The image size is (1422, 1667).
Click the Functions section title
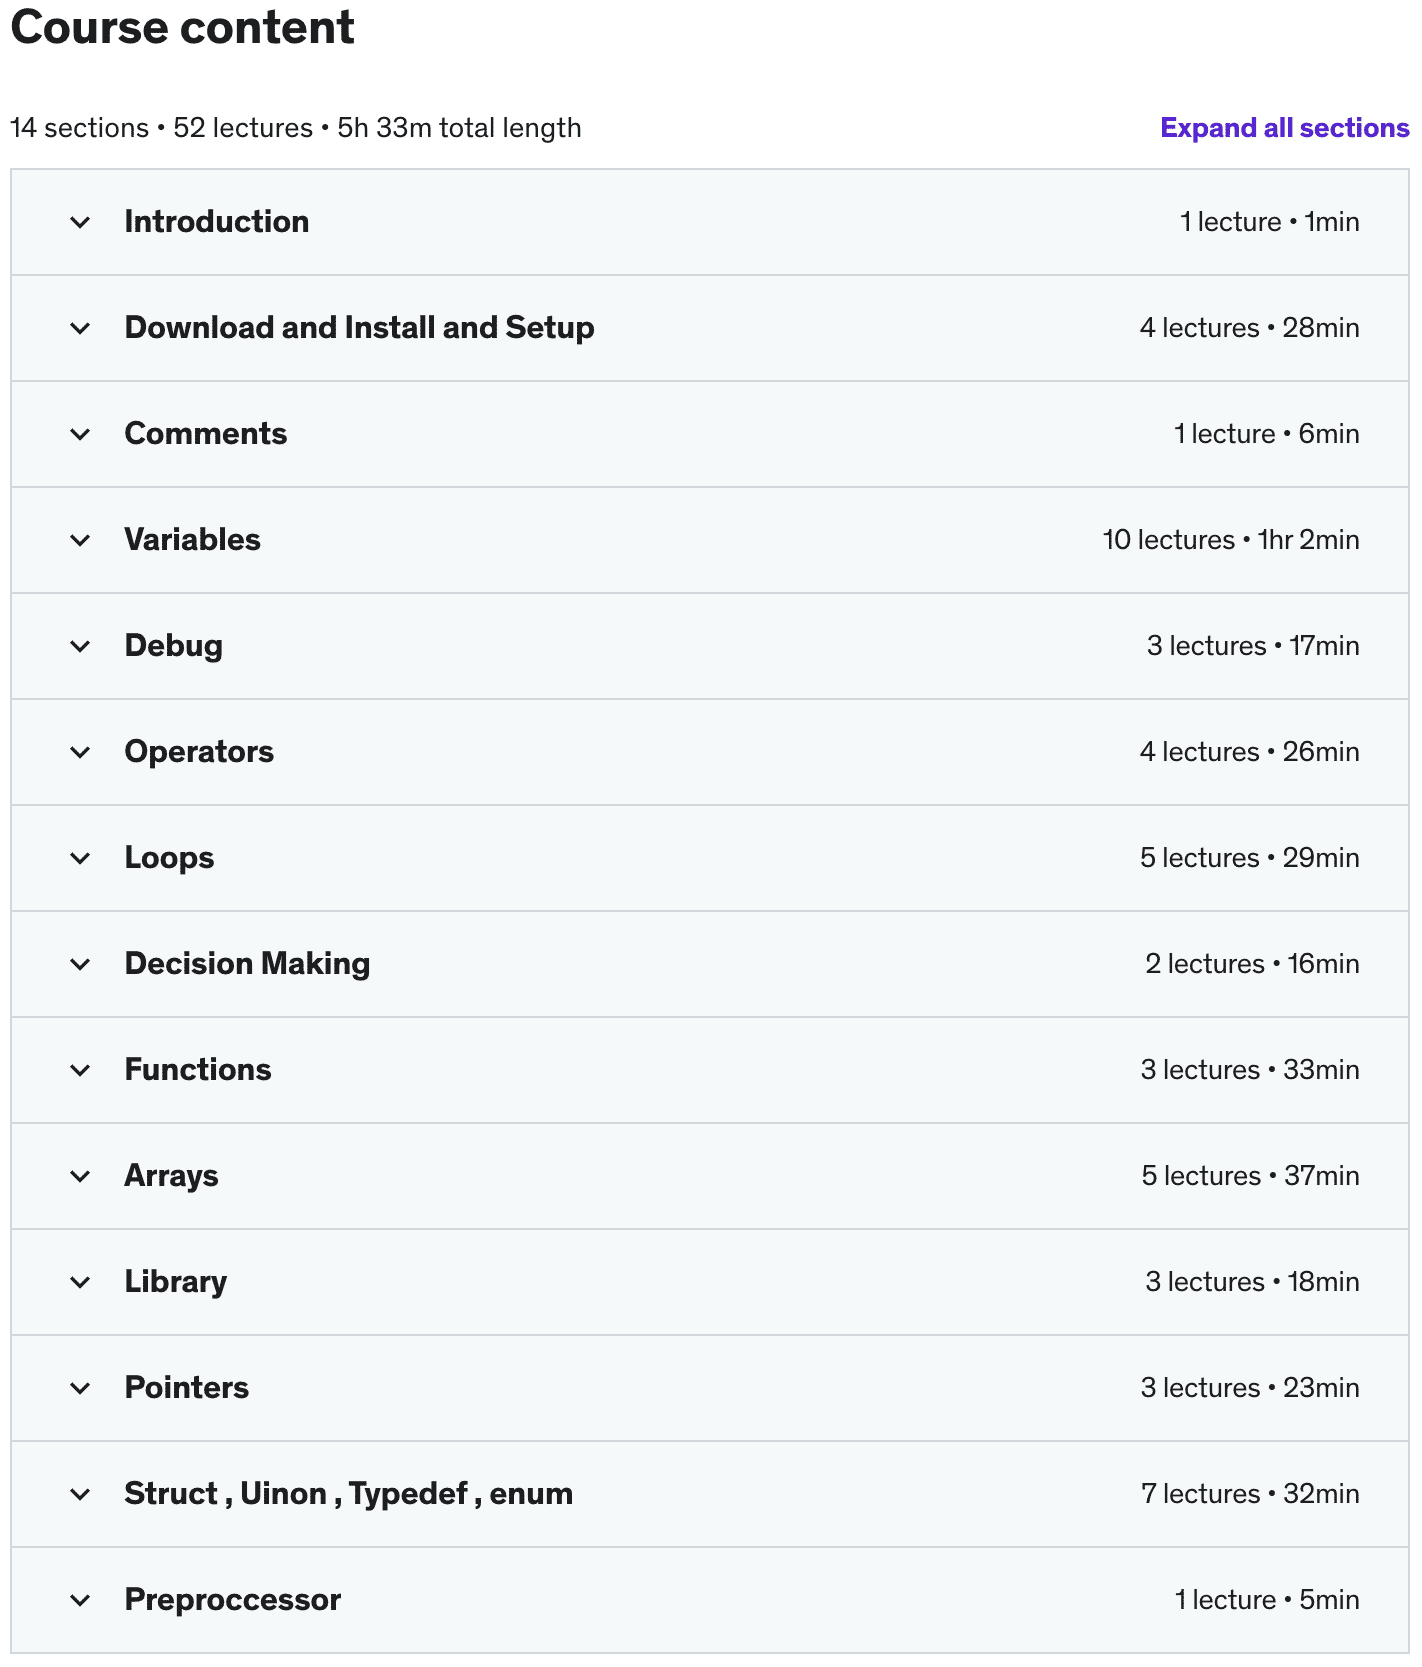198,1070
